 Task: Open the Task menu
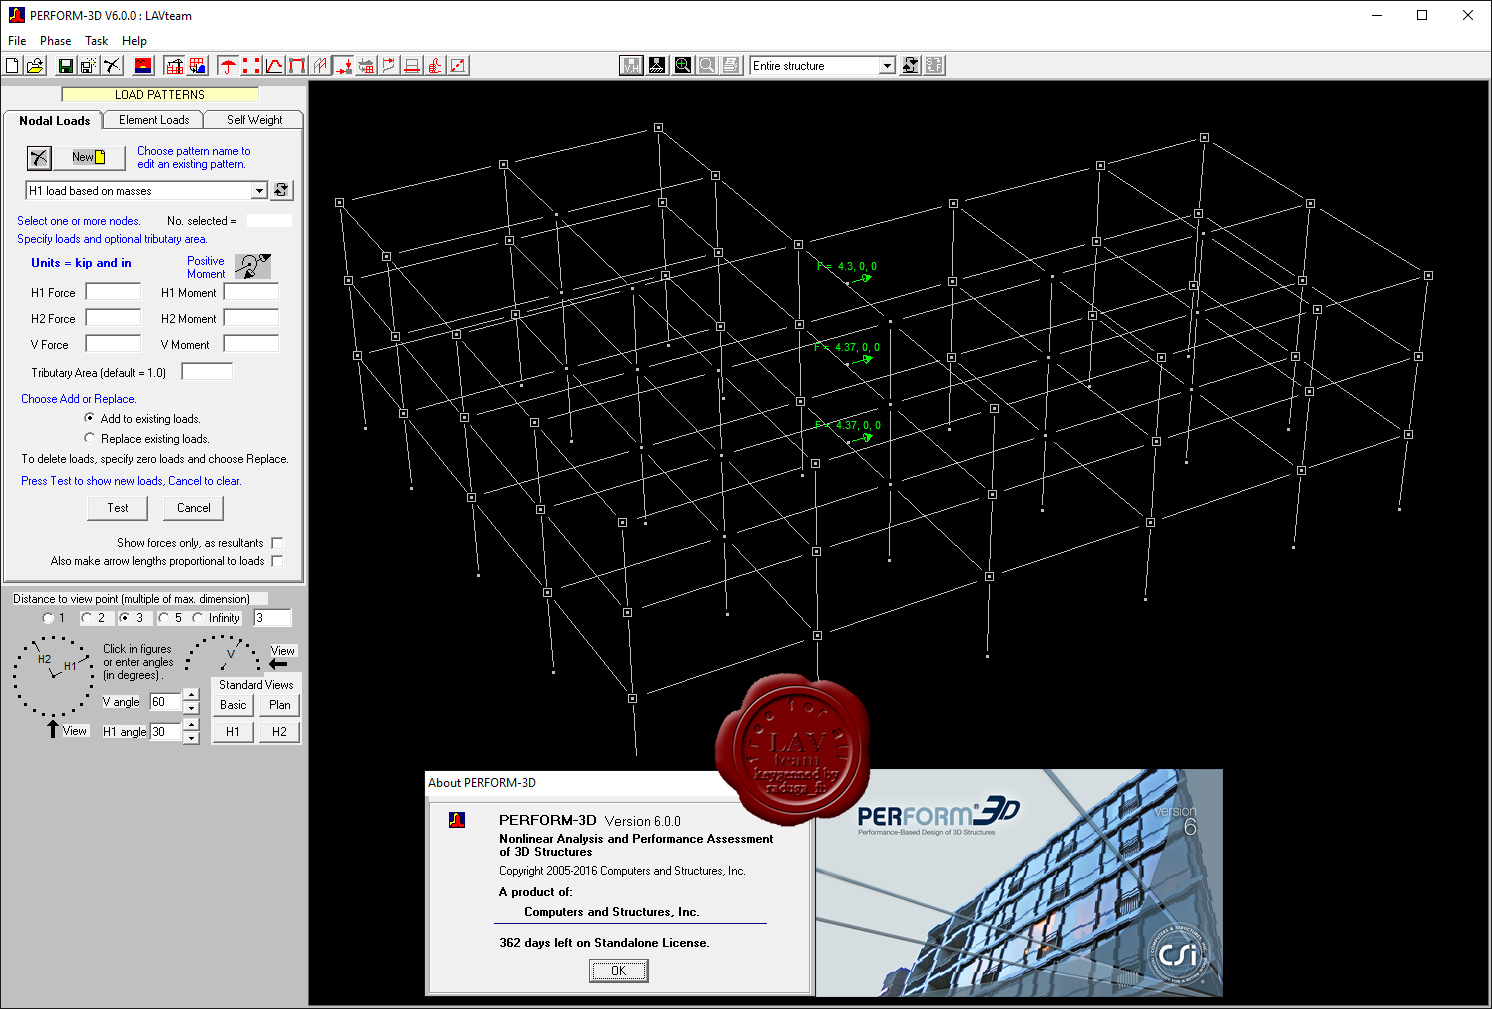tap(97, 41)
